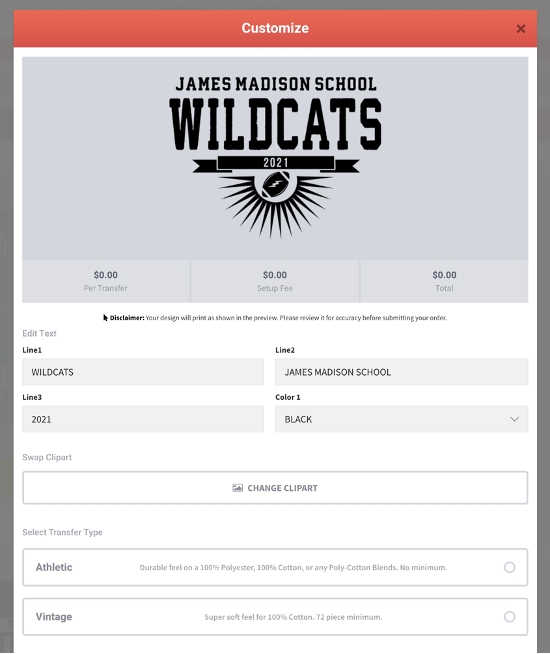The image size is (550, 654).
Task: Click the image icon in Change Clipart
Action: click(237, 488)
